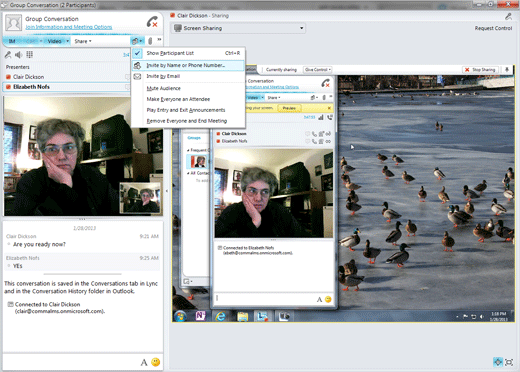Viewport: 520px width, 372px height.
Task: Click the 'YEs' reply message
Action: click(18, 266)
